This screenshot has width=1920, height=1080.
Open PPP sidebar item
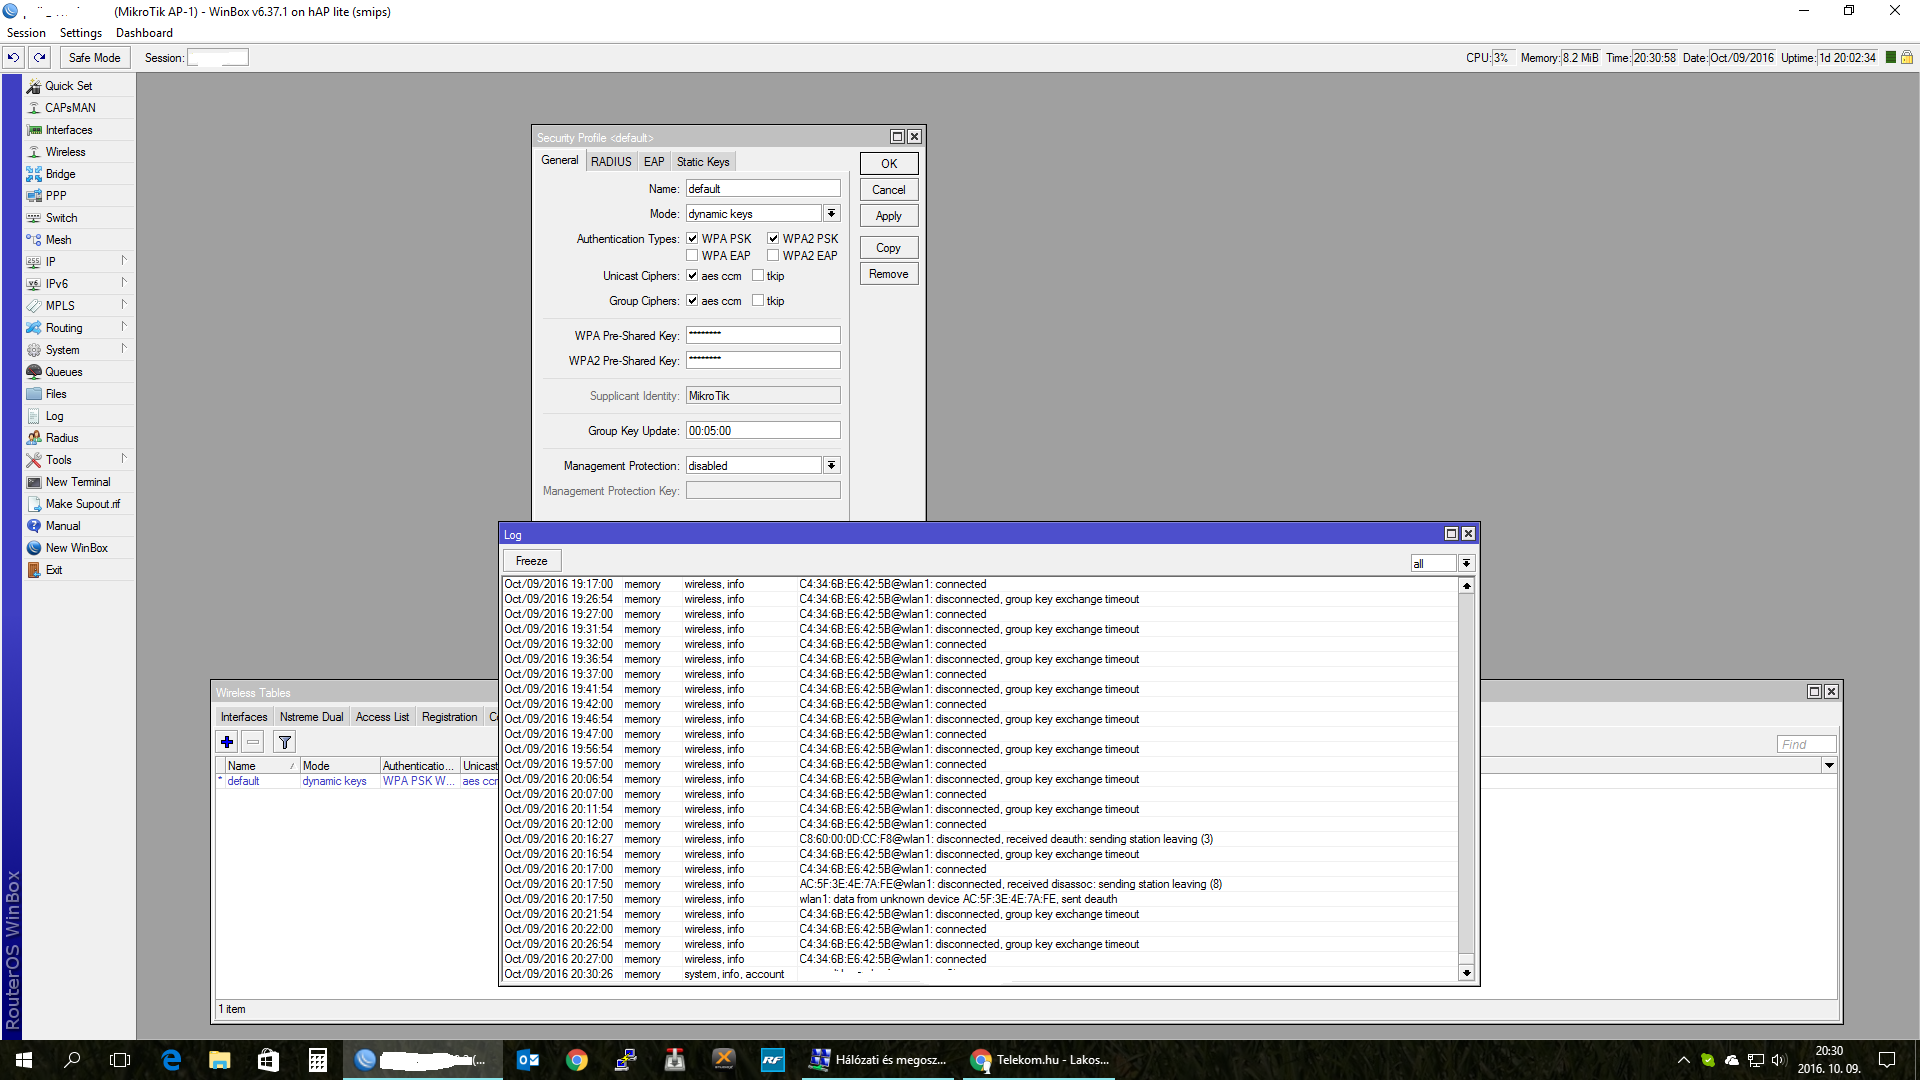(79, 196)
